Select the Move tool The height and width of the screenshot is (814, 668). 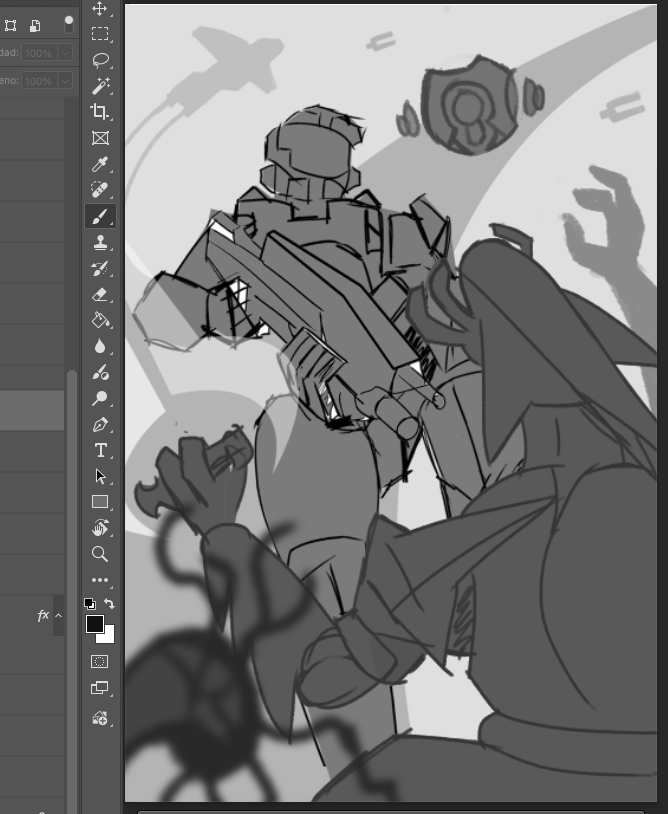[100, 8]
